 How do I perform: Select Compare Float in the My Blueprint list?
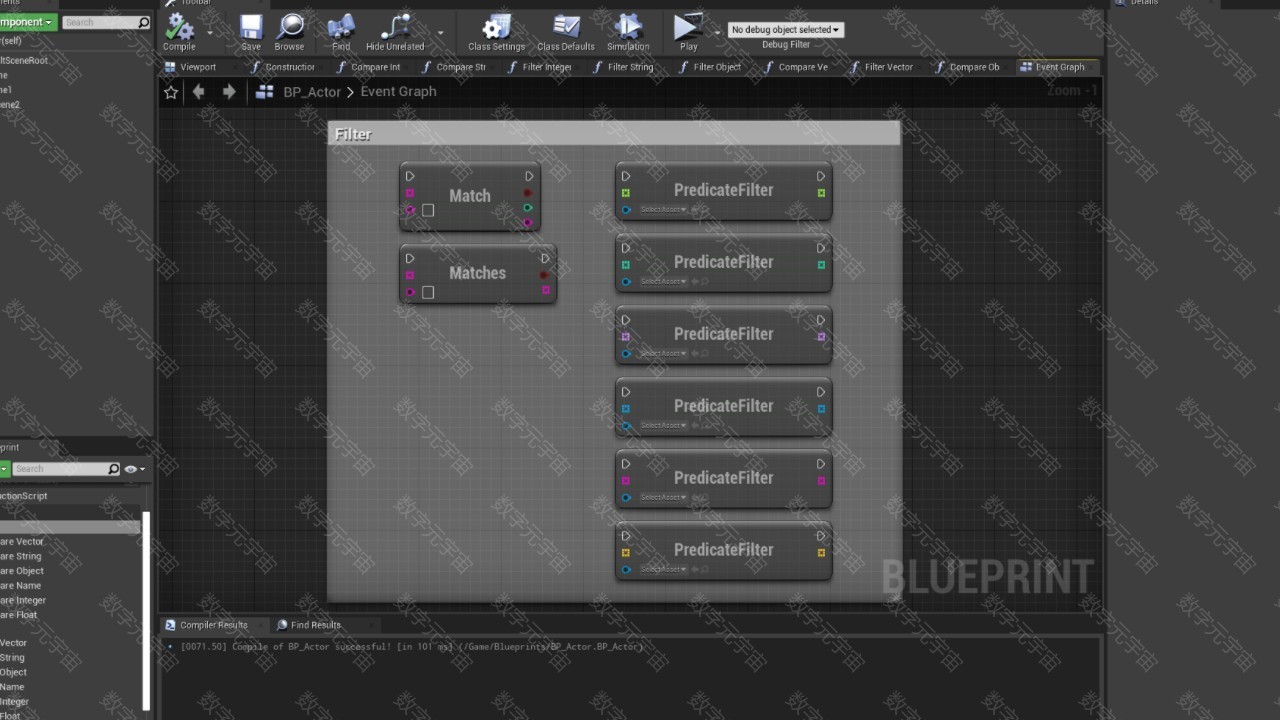click(x=19, y=615)
